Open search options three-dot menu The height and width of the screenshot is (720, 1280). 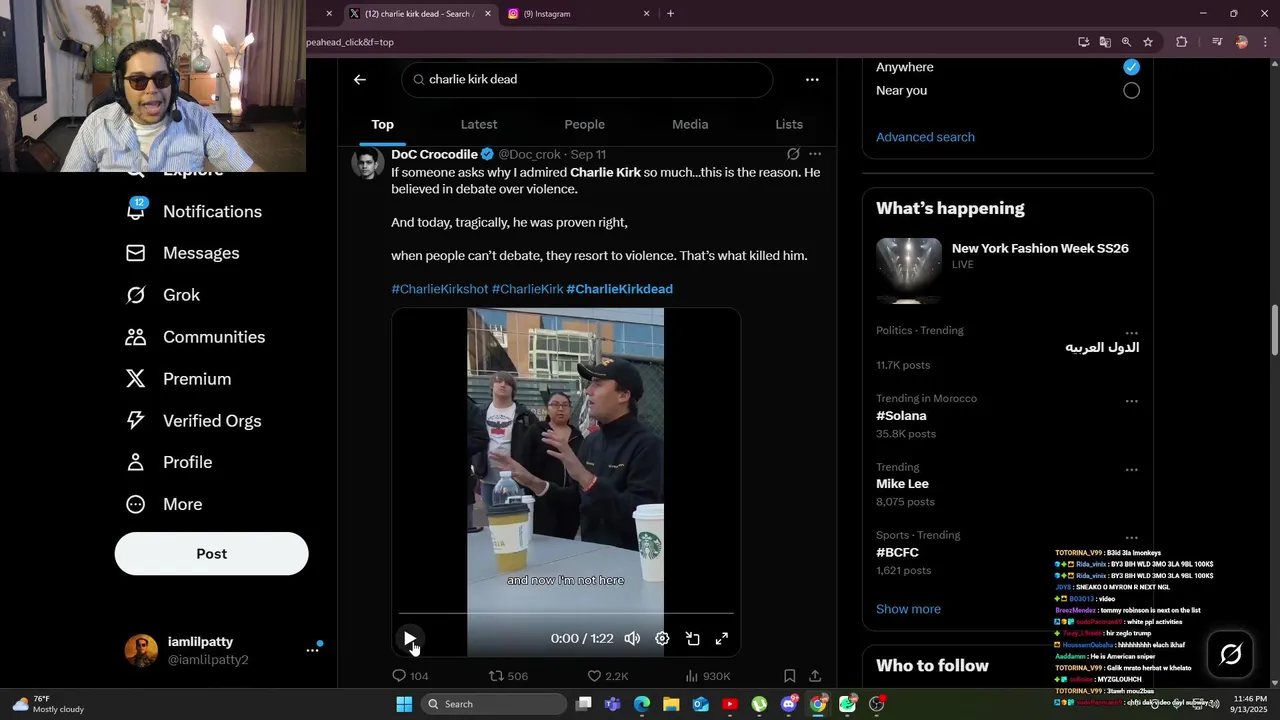[x=812, y=79]
